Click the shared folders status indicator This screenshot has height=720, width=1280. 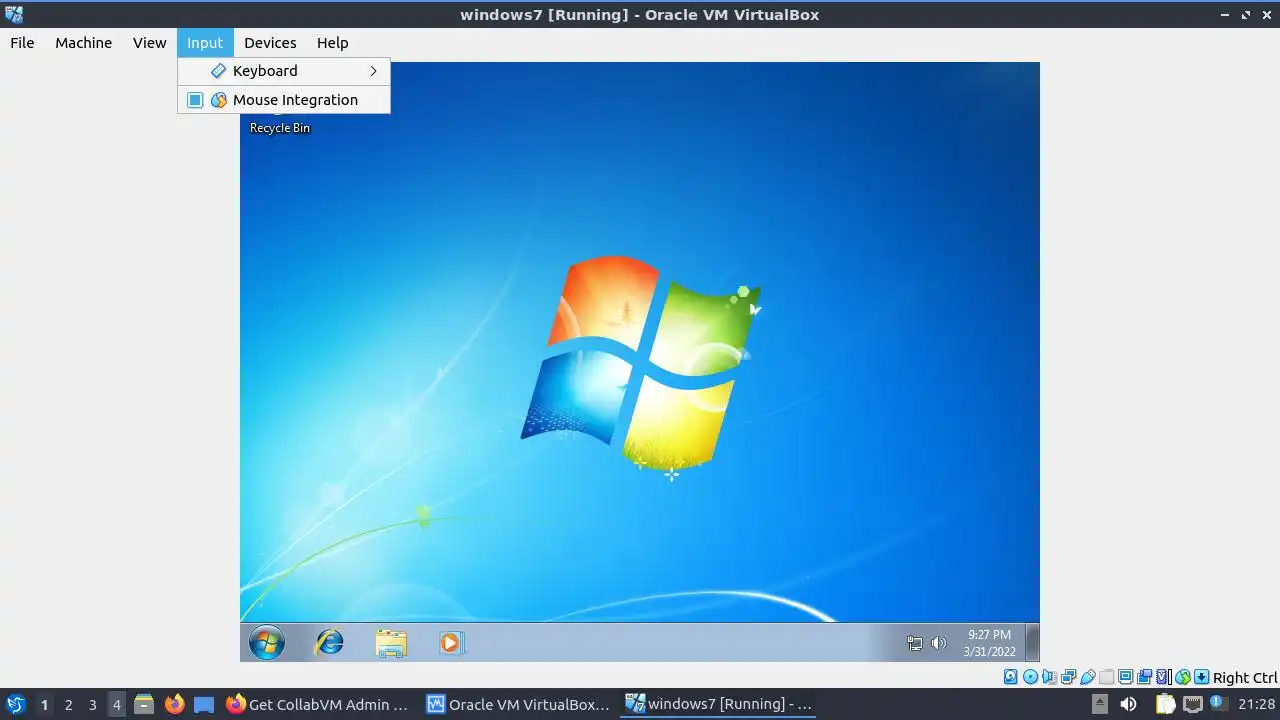click(1106, 677)
